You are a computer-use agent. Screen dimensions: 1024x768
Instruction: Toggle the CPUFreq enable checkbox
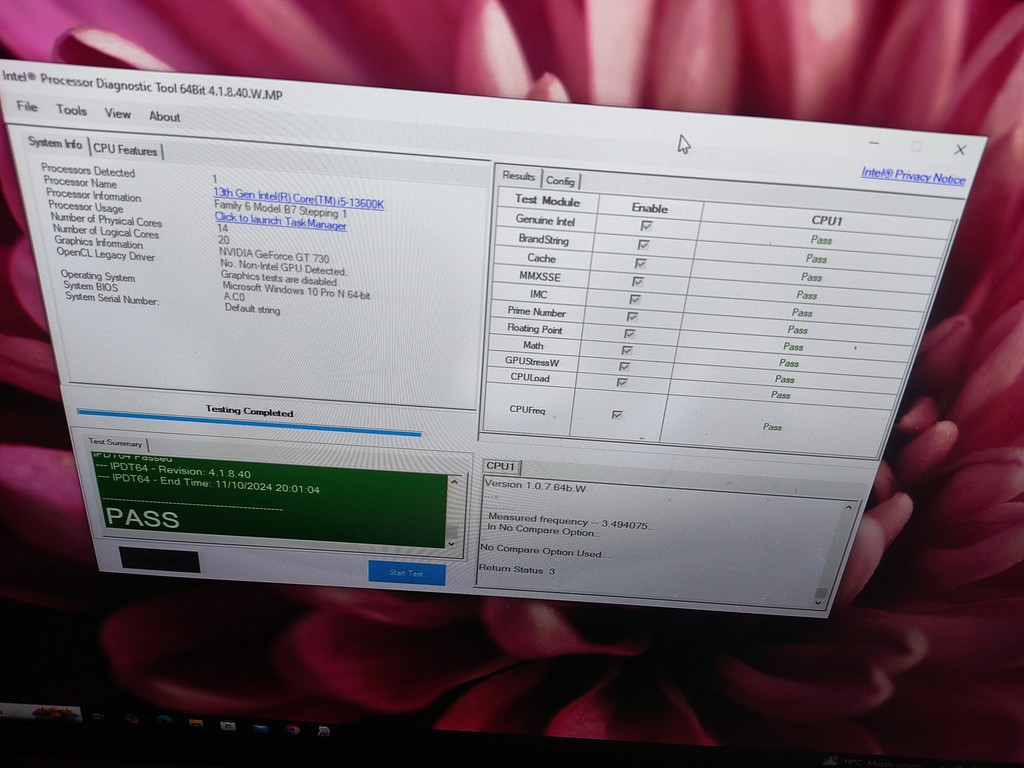[x=616, y=414]
